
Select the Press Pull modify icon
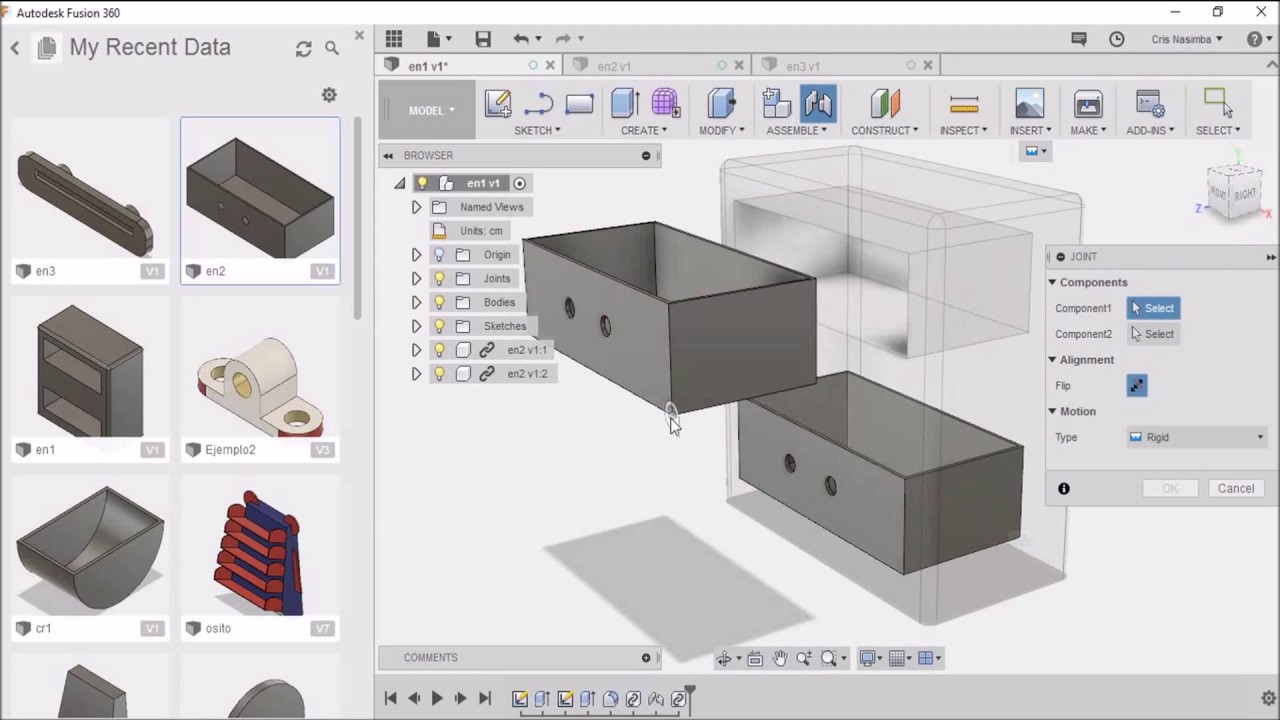[721, 104]
